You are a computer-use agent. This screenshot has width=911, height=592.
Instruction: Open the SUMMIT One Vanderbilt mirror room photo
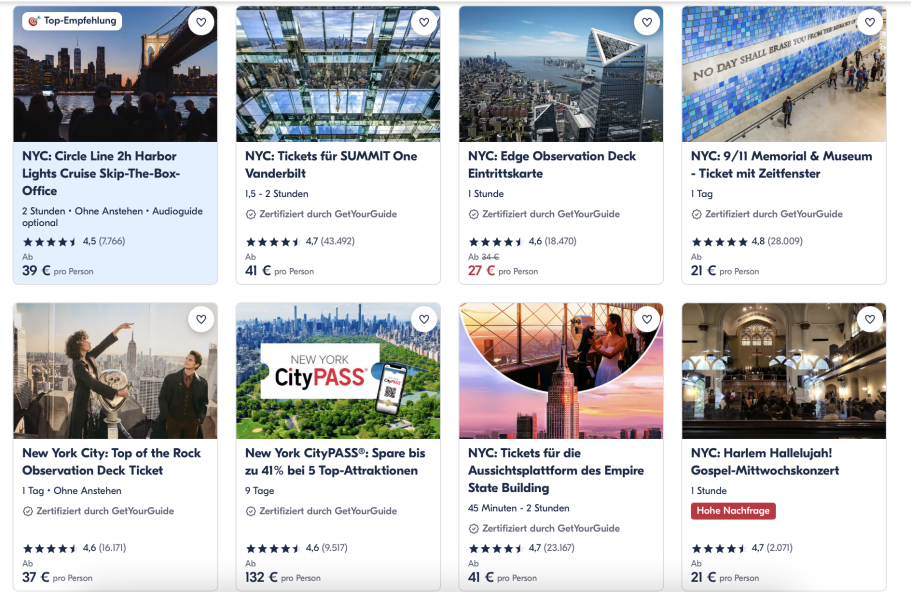point(338,74)
